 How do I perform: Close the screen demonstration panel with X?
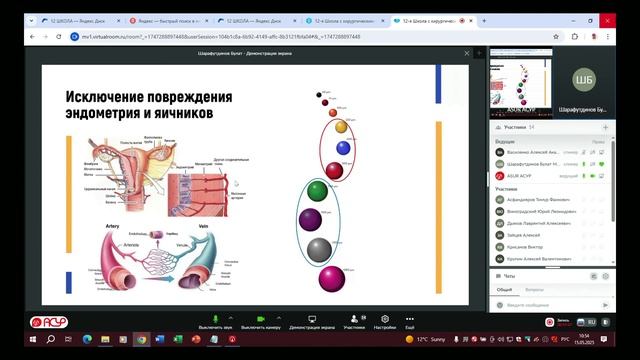pyautogui.click(x=467, y=53)
